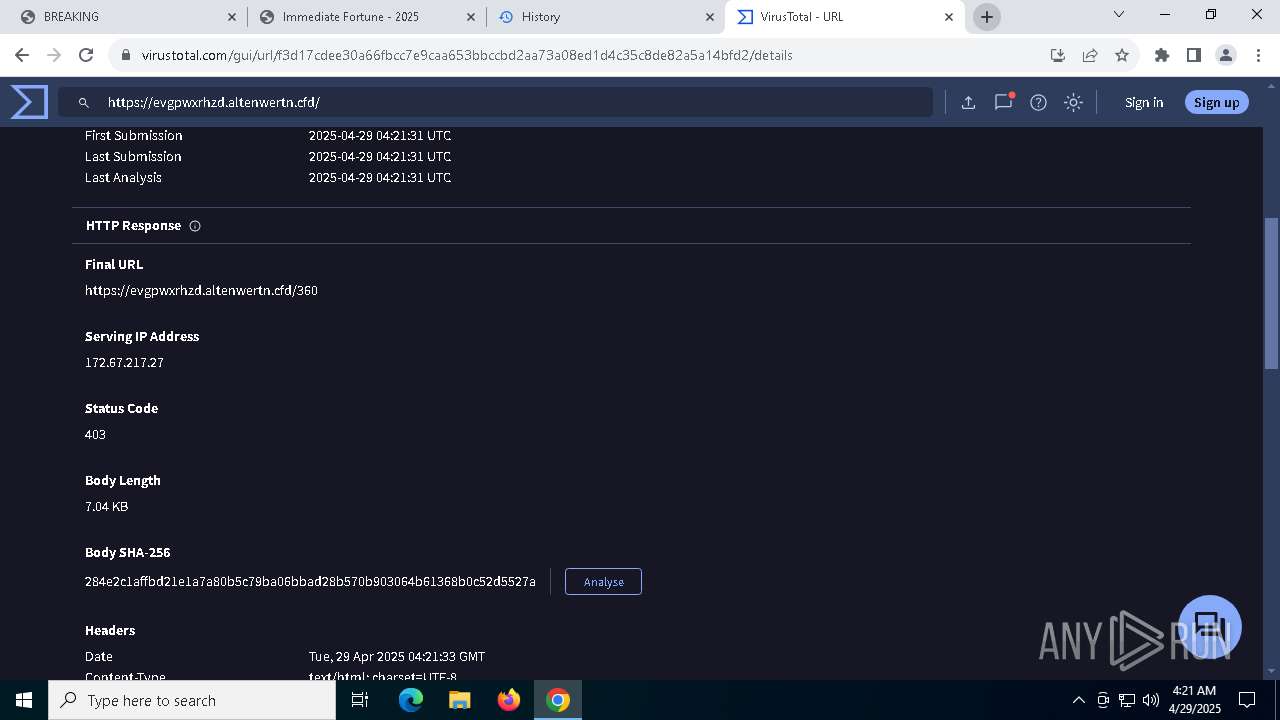Show hidden system tray icons
Viewport: 1280px width, 720px height.
pos(1078,700)
